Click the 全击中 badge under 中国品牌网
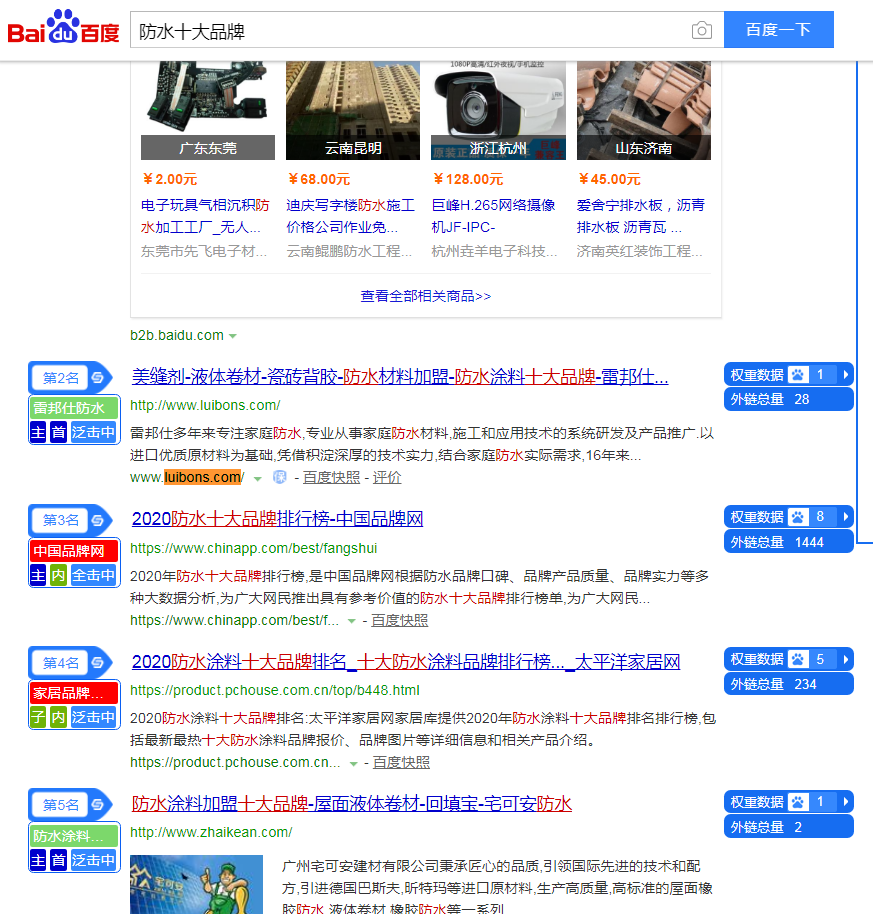 point(93,575)
